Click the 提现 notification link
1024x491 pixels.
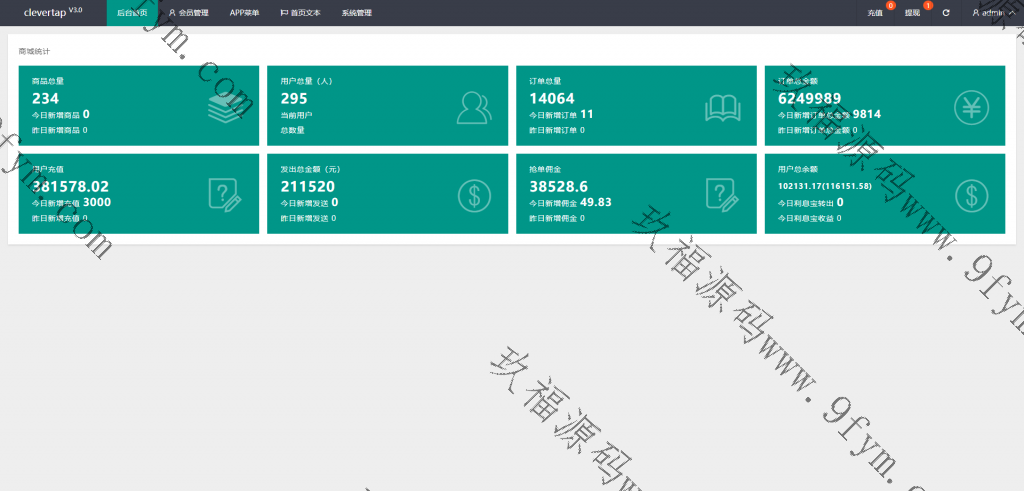pyautogui.click(x=912, y=13)
